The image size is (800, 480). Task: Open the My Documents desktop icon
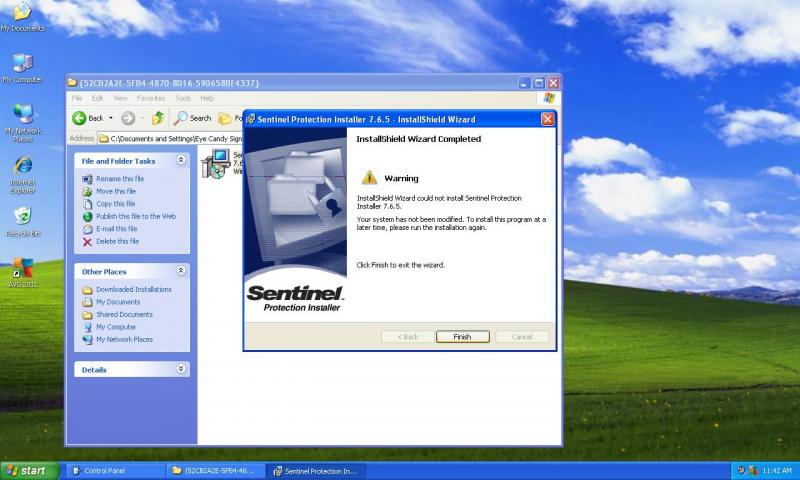click(x=22, y=16)
